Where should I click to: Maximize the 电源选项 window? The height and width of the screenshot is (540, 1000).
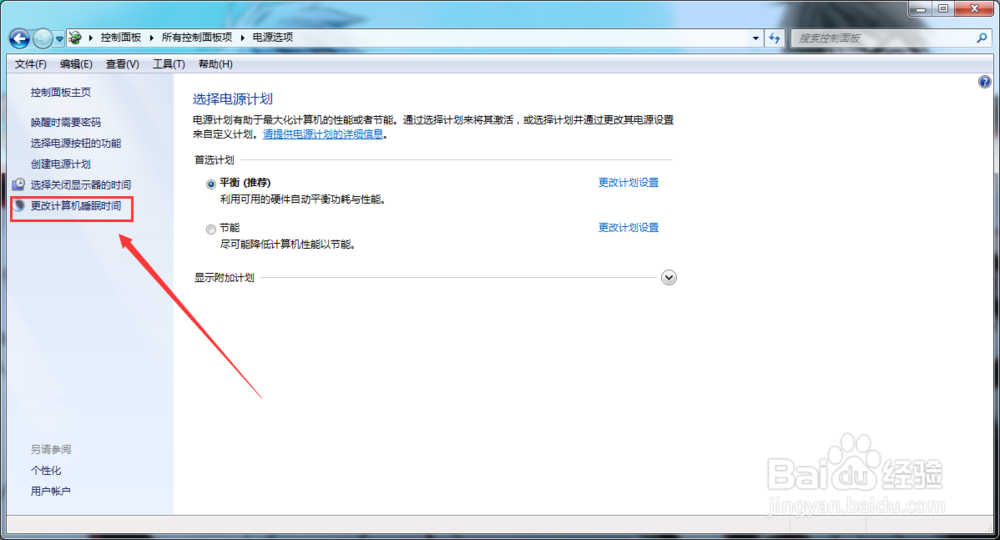943,9
